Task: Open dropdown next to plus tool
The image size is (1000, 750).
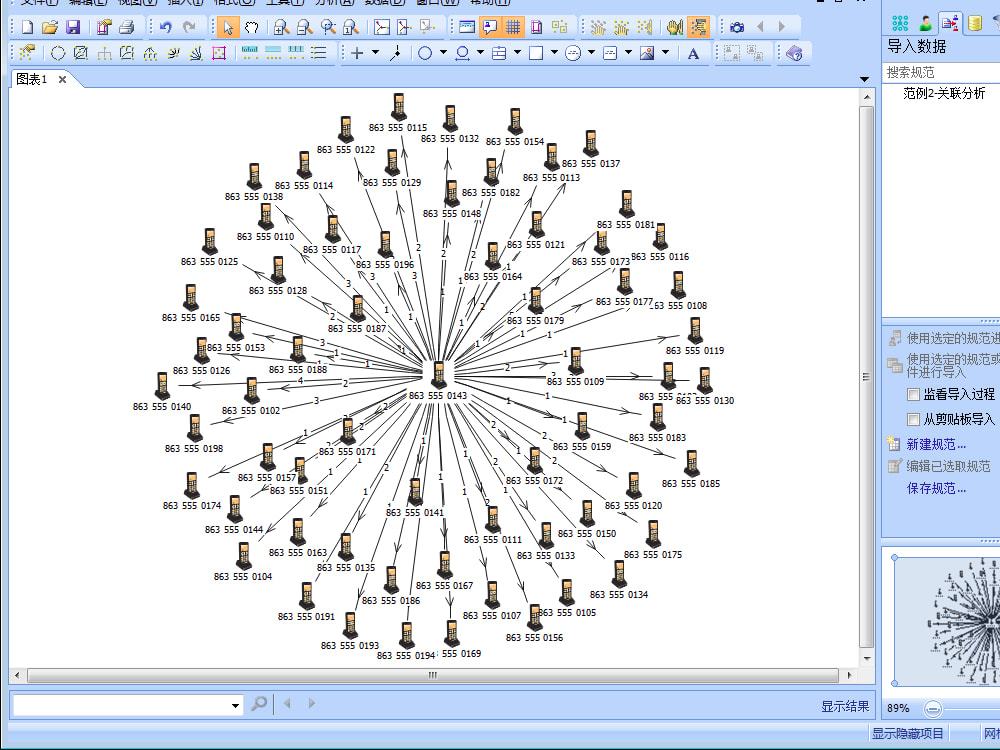Action: click(375, 53)
